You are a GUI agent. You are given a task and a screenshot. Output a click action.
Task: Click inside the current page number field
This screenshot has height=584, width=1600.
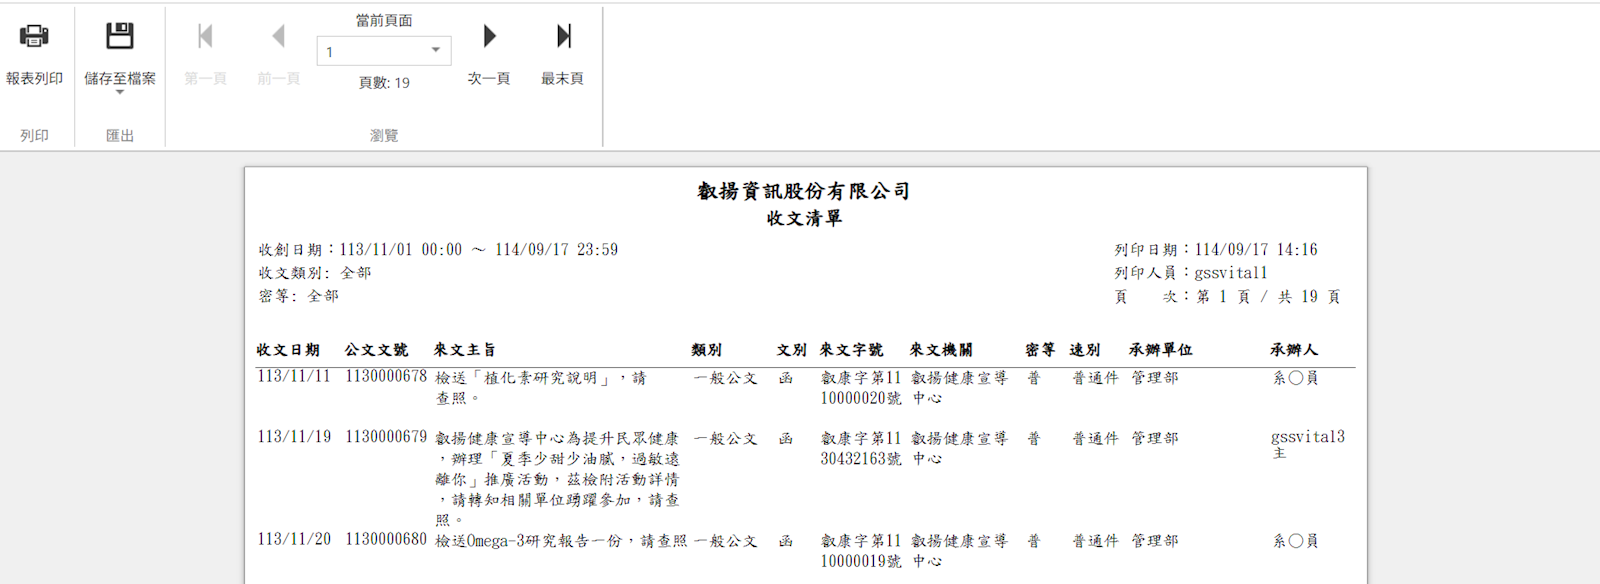pos(370,51)
